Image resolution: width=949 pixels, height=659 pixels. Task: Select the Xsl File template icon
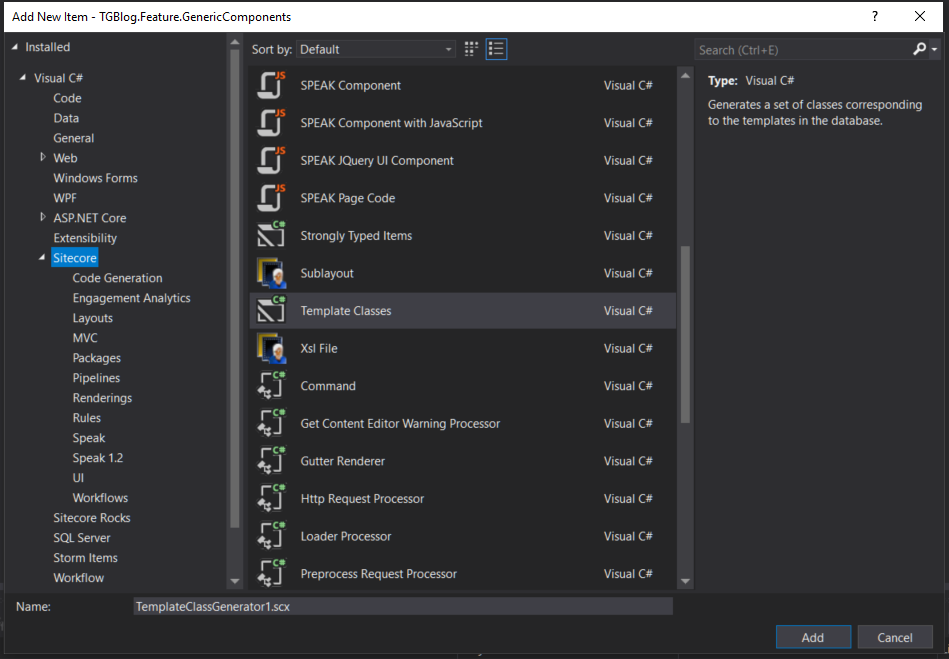tap(271, 348)
